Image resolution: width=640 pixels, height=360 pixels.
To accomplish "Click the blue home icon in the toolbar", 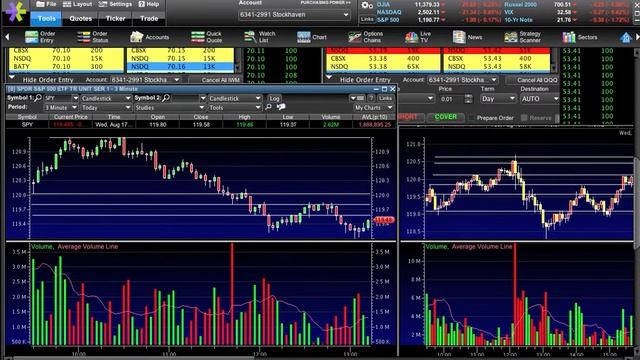I will 625,38.
